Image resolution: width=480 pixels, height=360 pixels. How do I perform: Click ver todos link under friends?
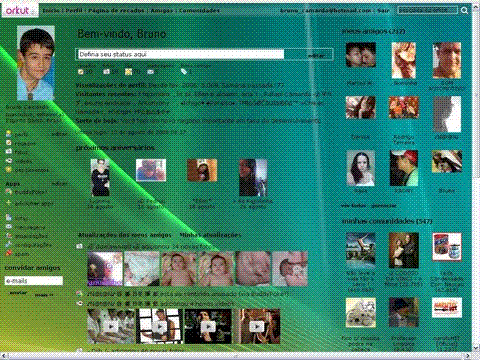[353, 206]
